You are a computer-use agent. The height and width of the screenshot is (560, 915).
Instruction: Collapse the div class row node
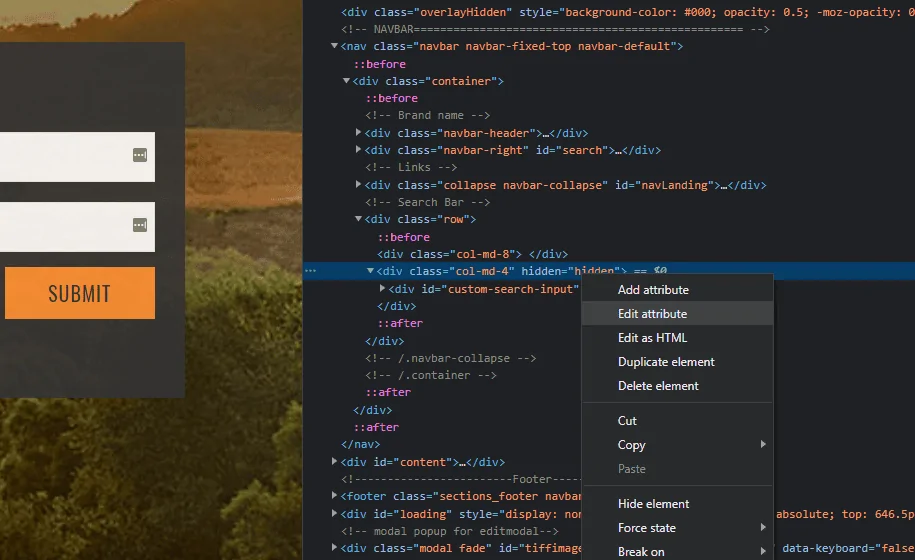[x=358, y=219]
